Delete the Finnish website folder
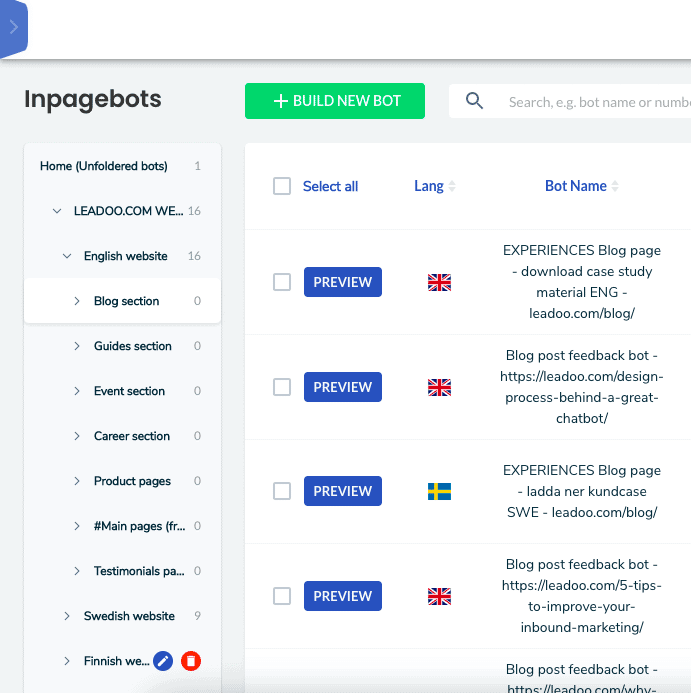Image resolution: width=691 pixels, height=693 pixels. pos(191,661)
